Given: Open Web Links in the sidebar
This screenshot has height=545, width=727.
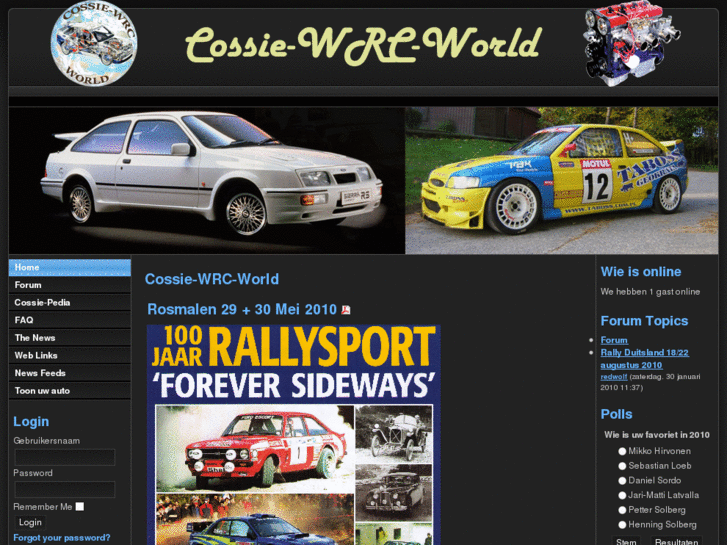Looking at the screenshot, I should coord(70,356).
